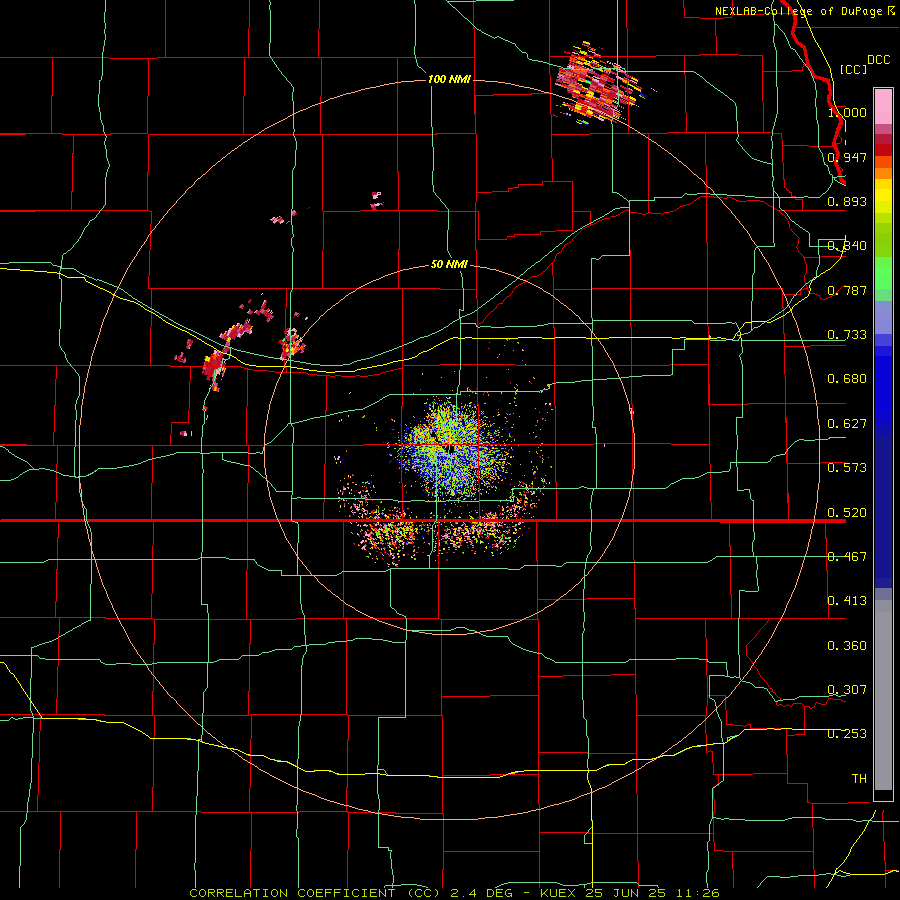Click the 50 NMI range ring label
The image size is (900, 900).
coord(449,264)
